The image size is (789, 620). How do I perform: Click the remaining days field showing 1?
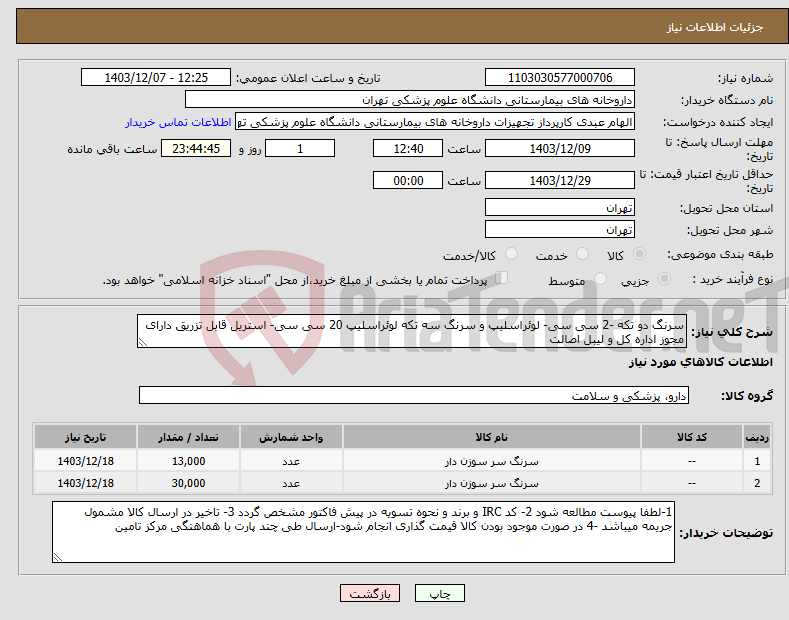[x=300, y=148]
